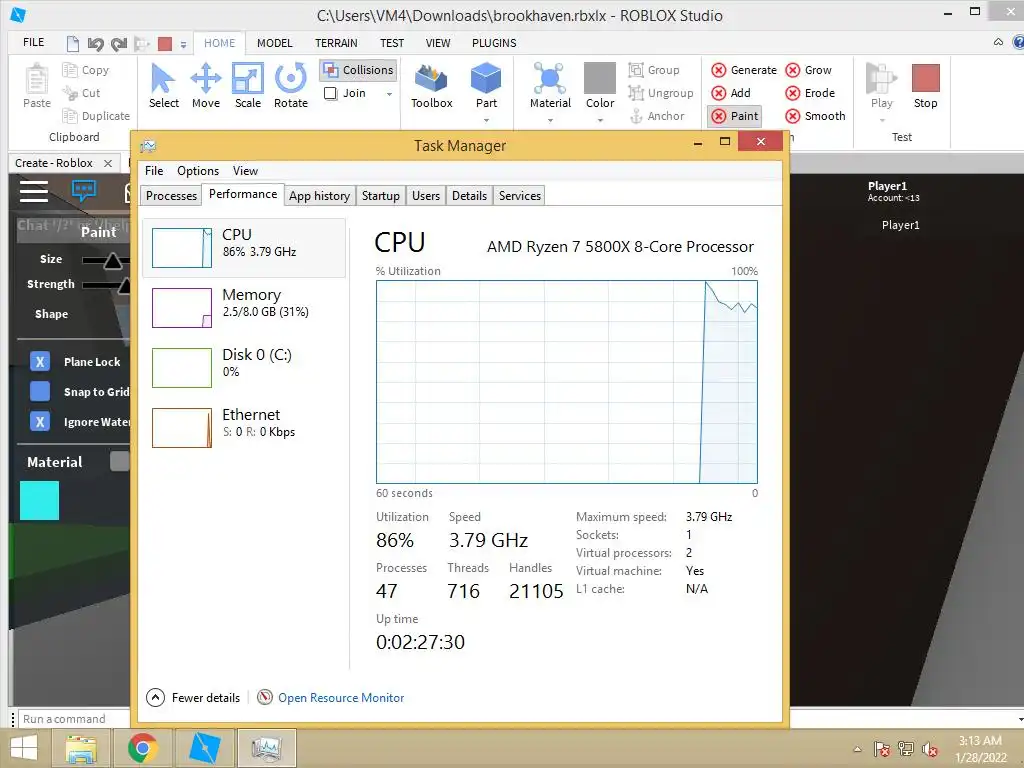Open the Toolbox panel
Screen dimensions: 1024x768
tap(432, 86)
